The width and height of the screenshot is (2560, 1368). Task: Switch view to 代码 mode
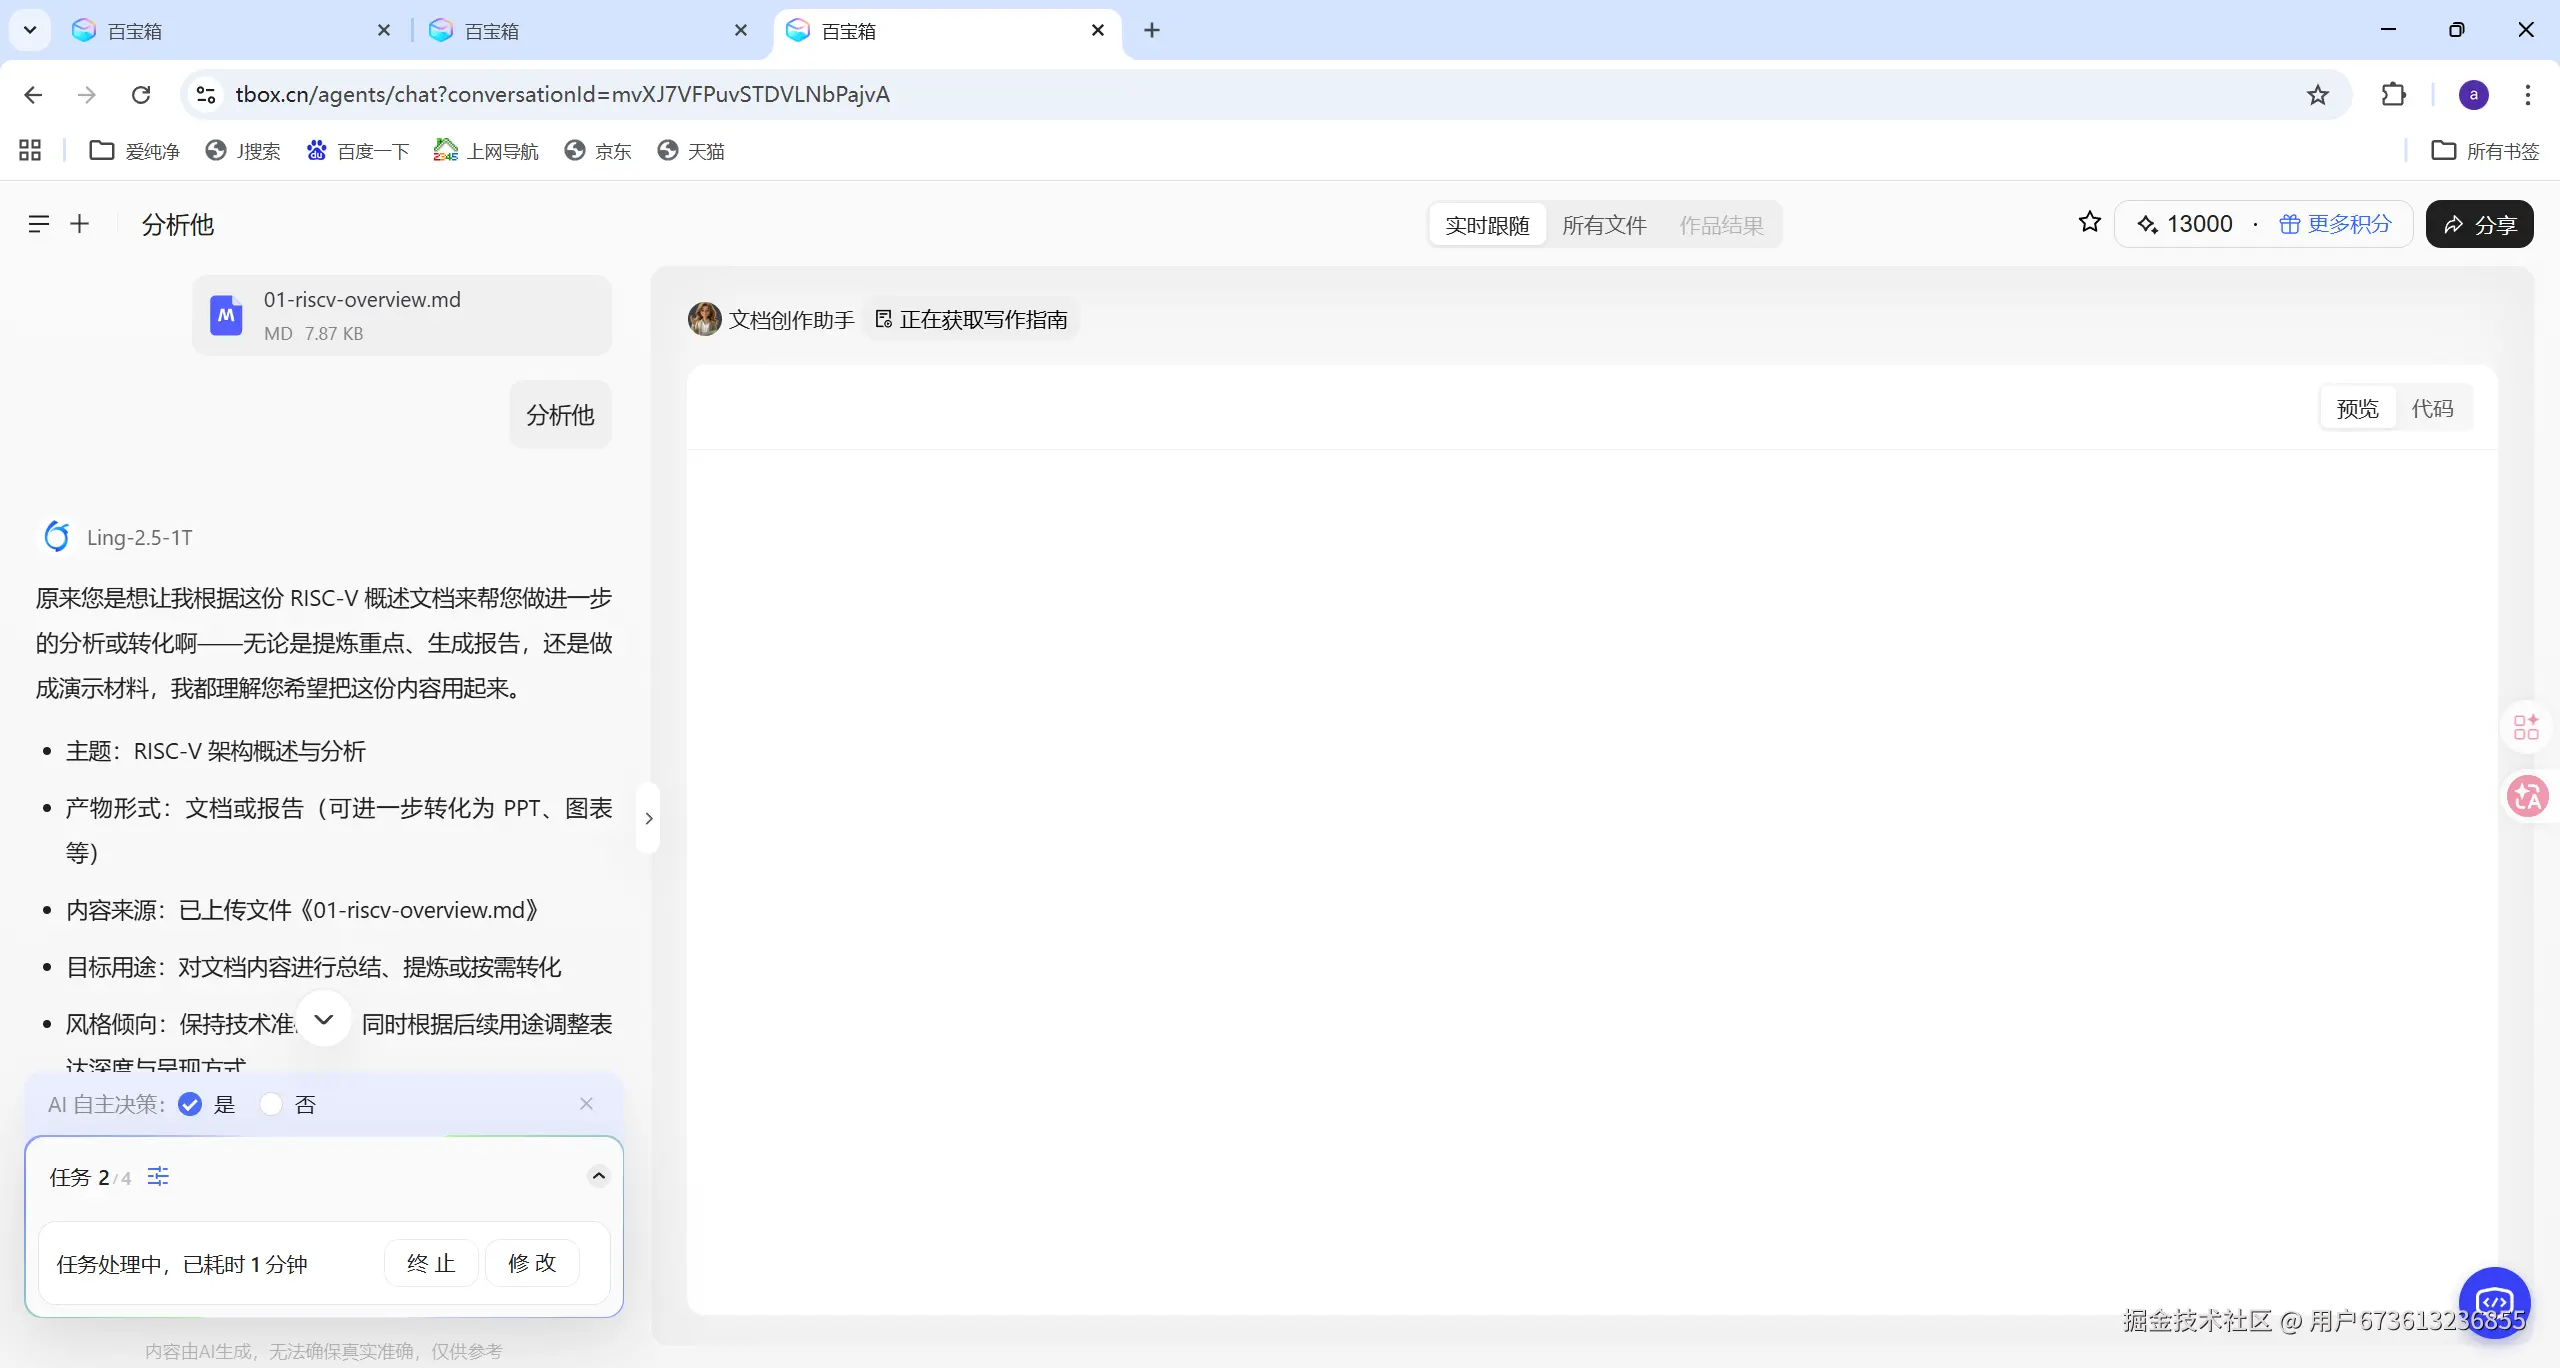pos(2432,408)
